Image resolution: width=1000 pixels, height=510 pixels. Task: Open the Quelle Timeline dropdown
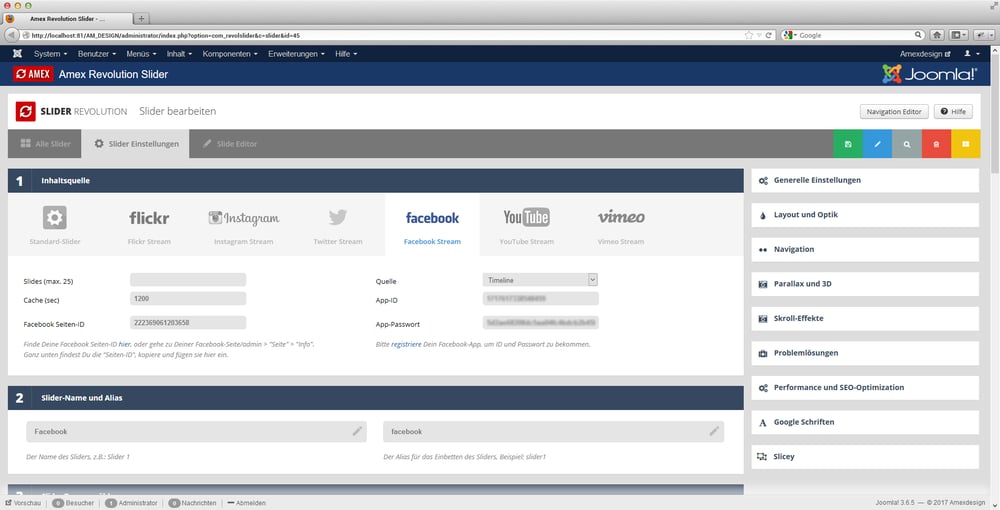540,280
